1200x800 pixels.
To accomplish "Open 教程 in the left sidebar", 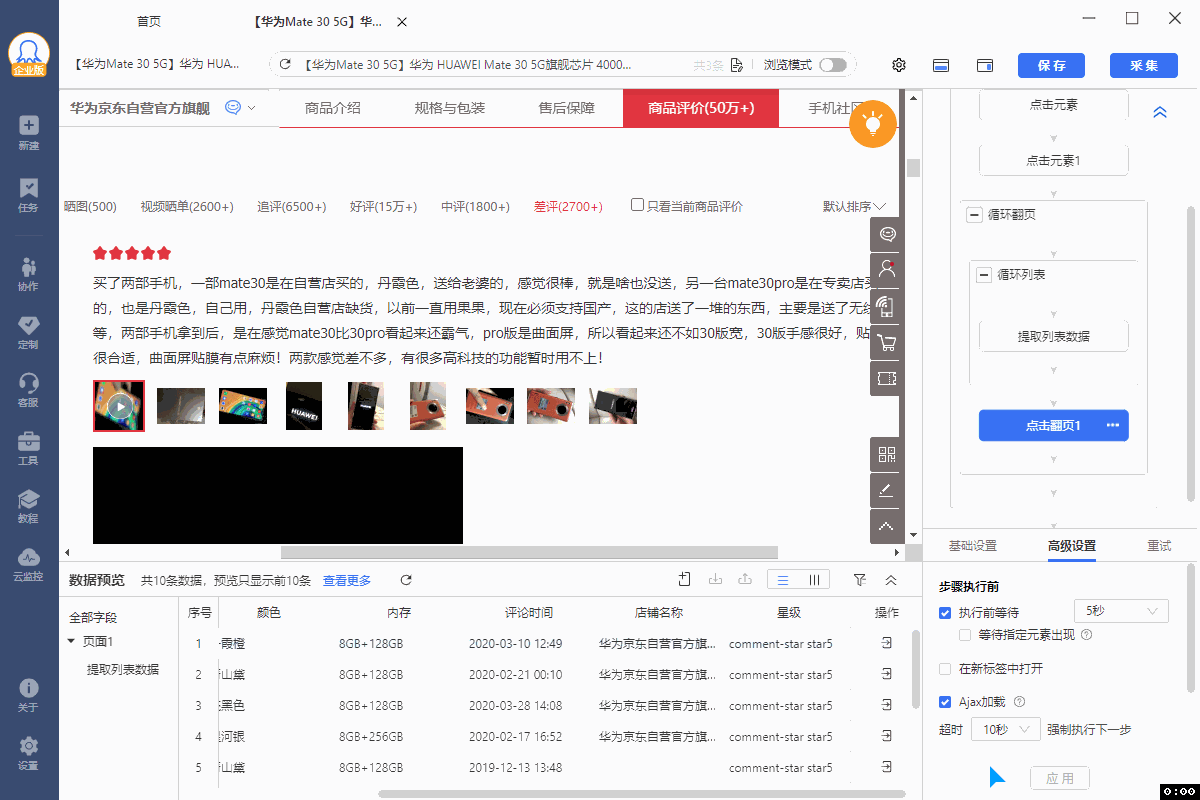I will [28, 507].
